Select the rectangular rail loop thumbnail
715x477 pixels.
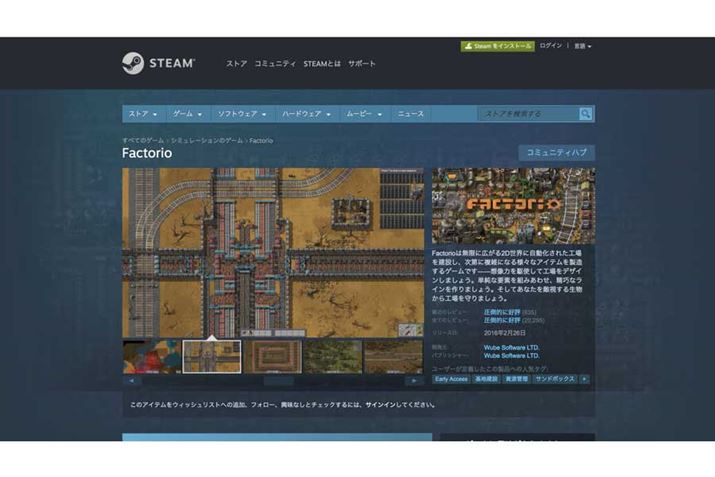[273, 357]
